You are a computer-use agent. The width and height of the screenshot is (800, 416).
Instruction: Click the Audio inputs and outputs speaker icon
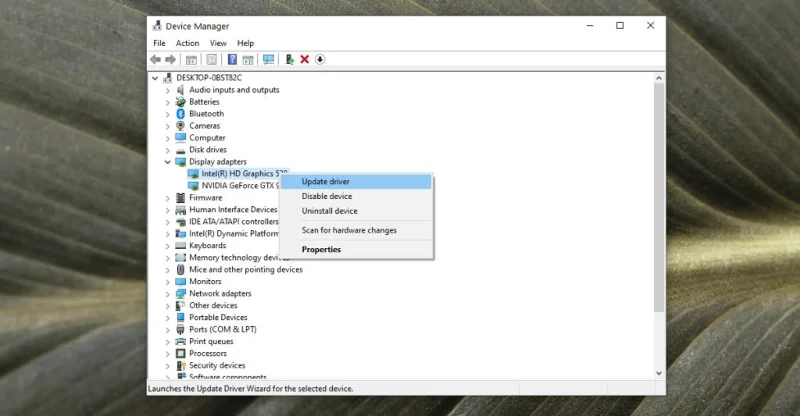(181, 90)
